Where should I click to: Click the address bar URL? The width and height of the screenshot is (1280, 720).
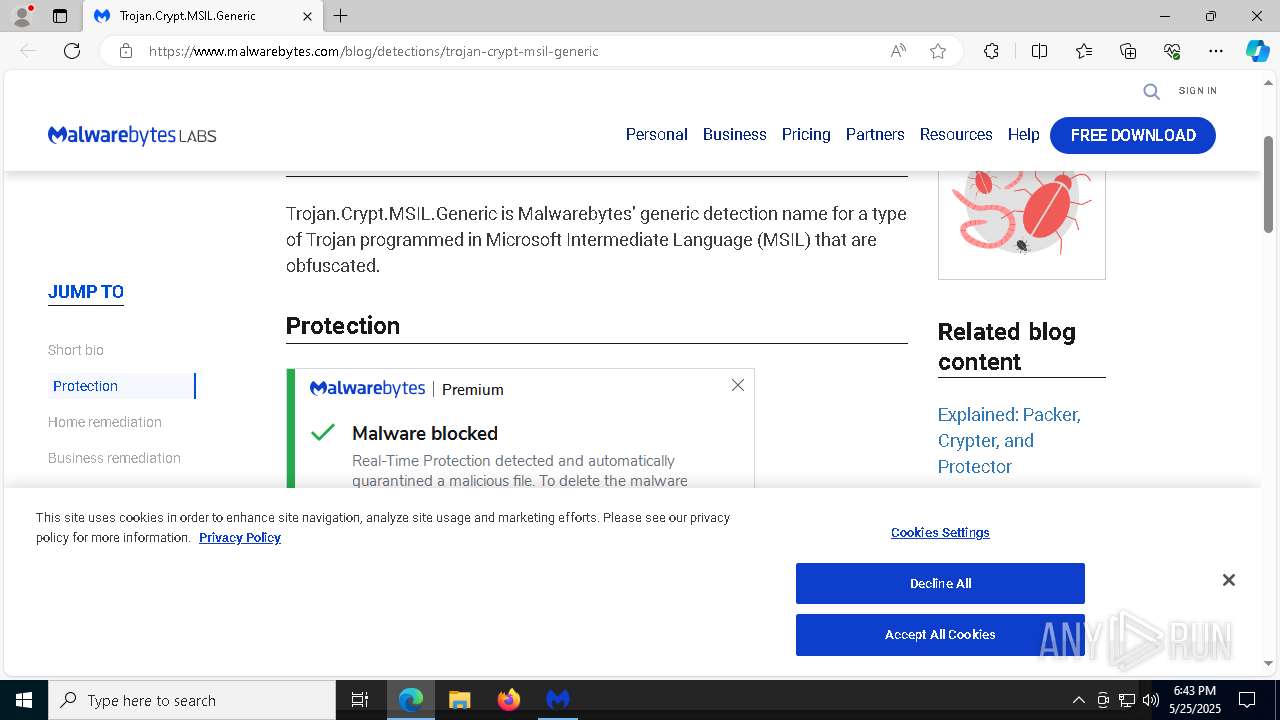coord(373,51)
